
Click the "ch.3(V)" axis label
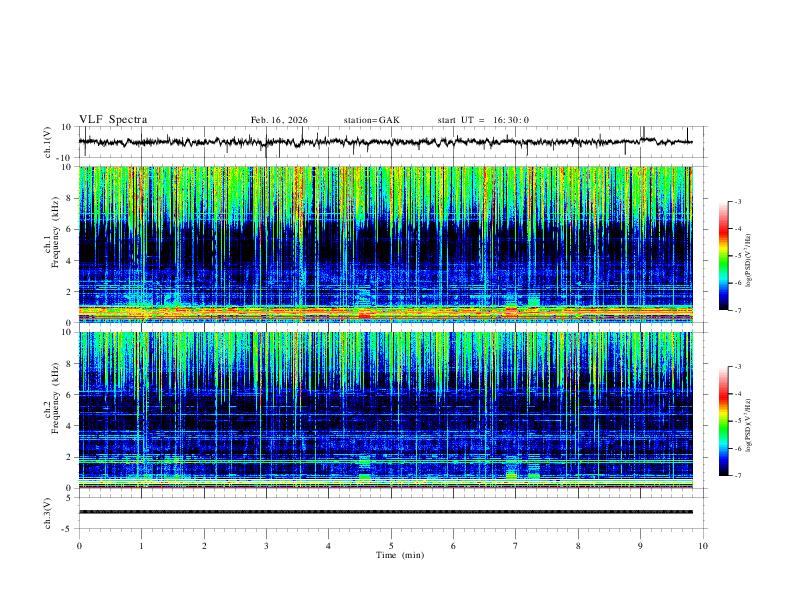click(47, 513)
